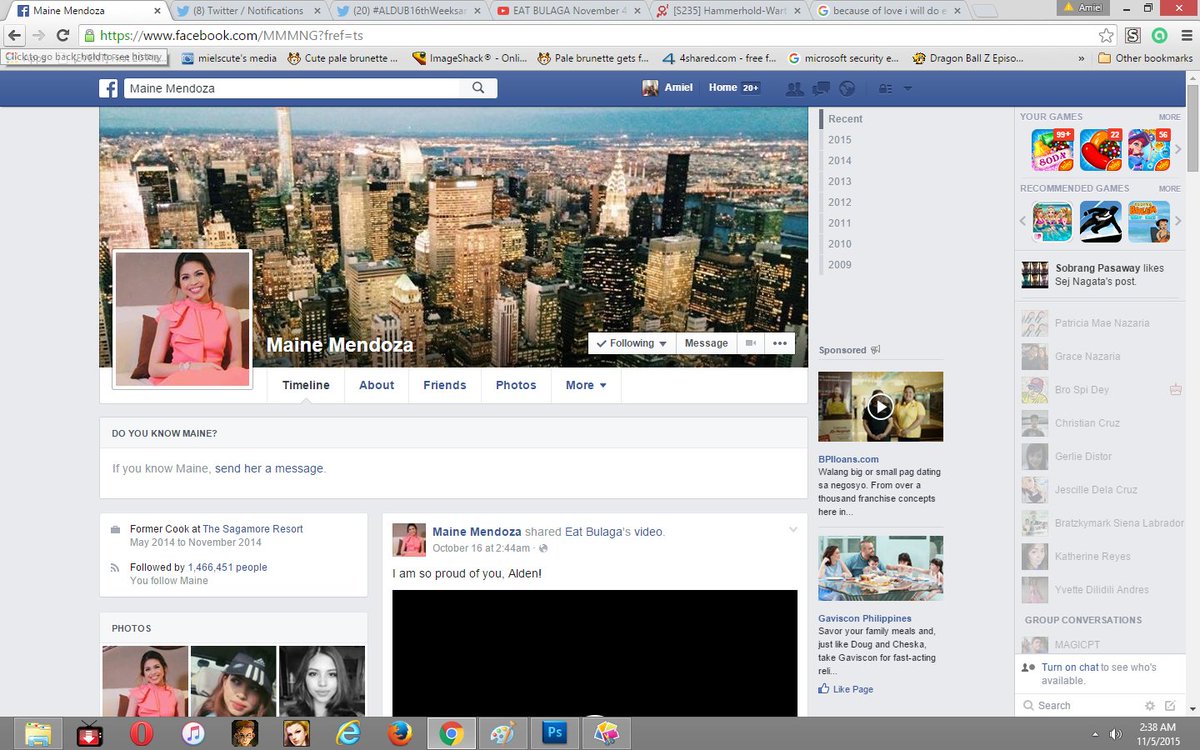Jump to 2015 on the timeline
1200x750 pixels.
[x=840, y=140]
